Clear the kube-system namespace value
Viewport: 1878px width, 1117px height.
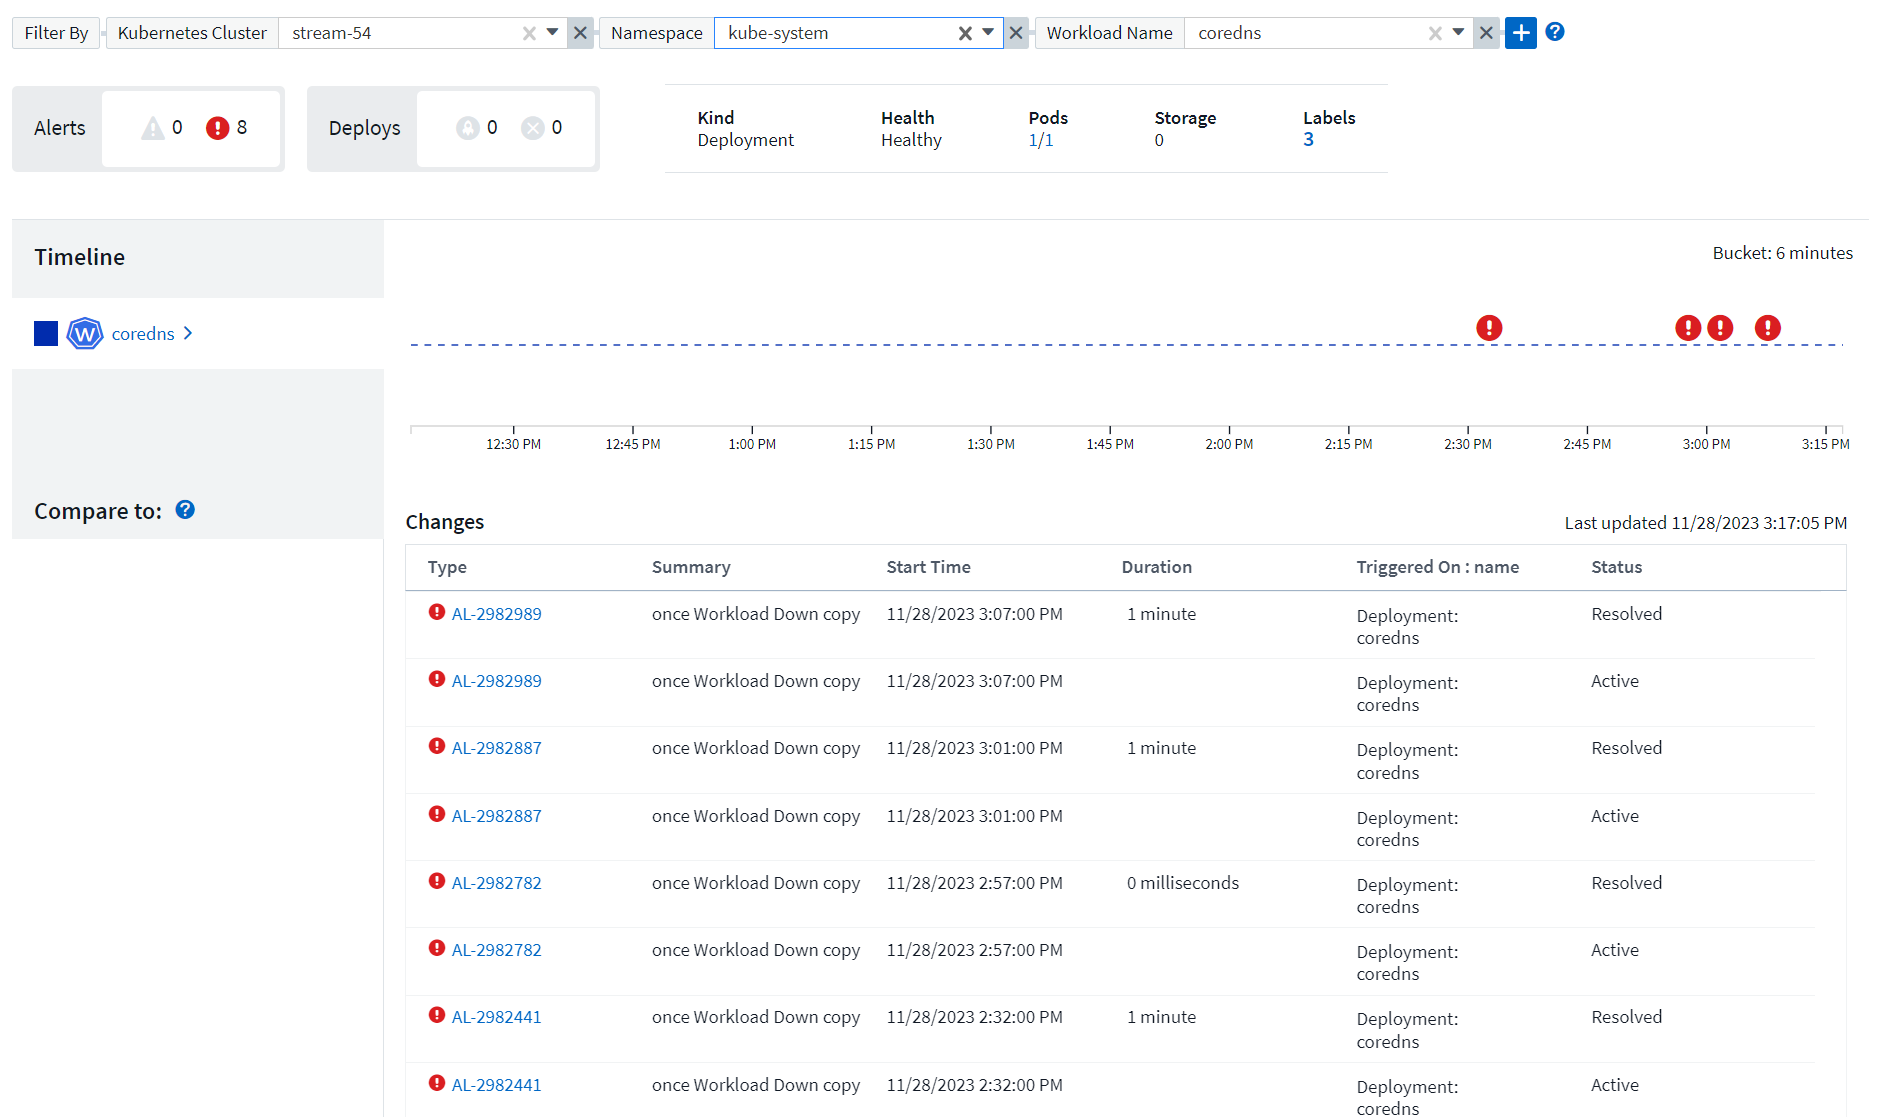tap(965, 33)
